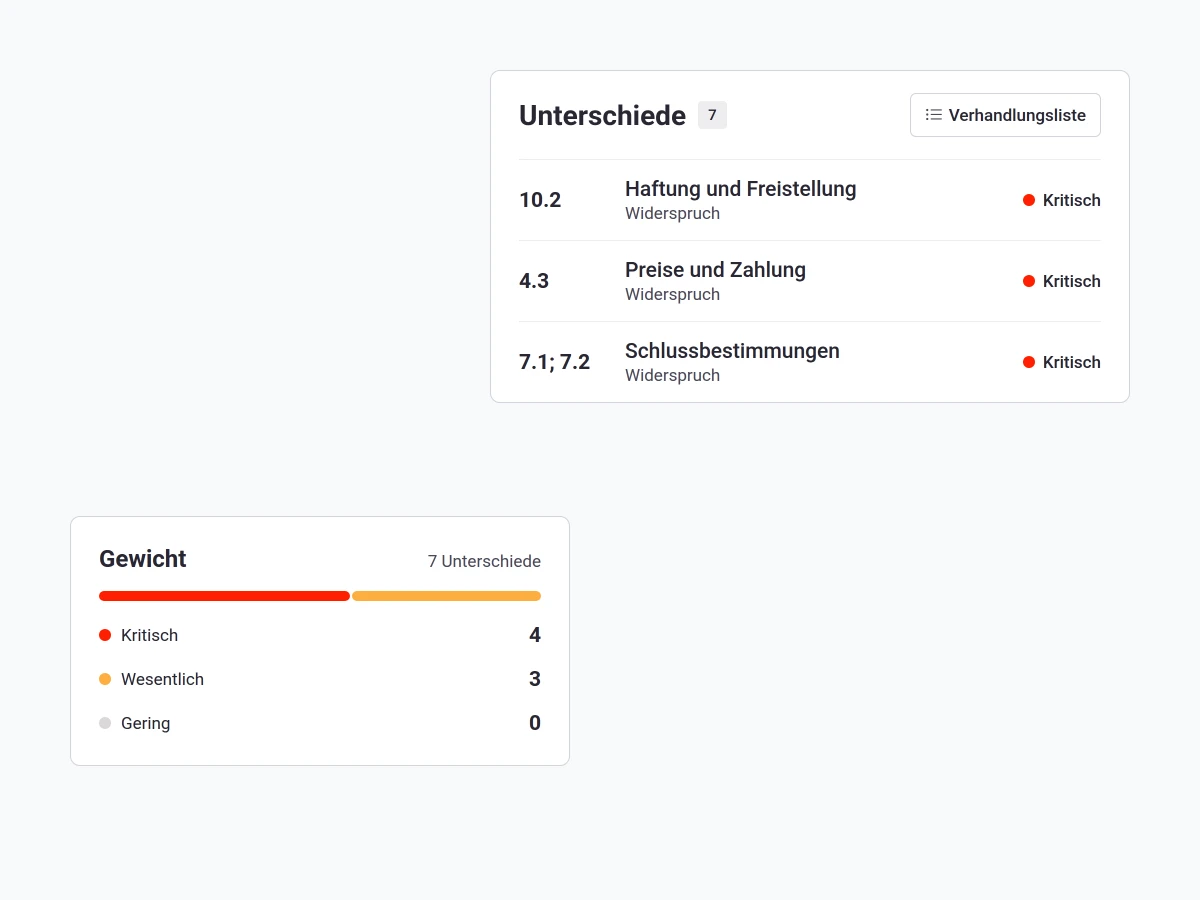1200x900 pixels.
Task: Open the Verhandlungsliste button
Action: coord(1005,115)
